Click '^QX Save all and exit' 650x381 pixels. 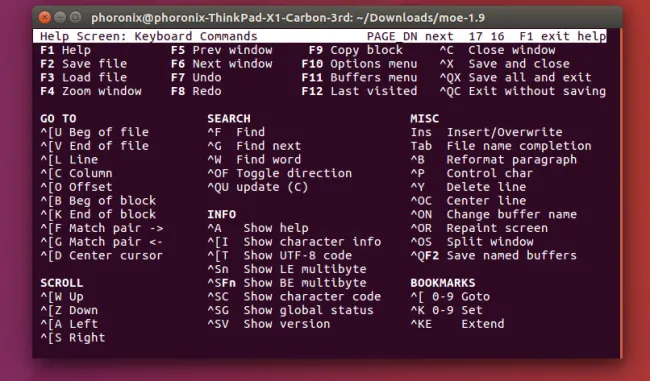tap(515, 78)
